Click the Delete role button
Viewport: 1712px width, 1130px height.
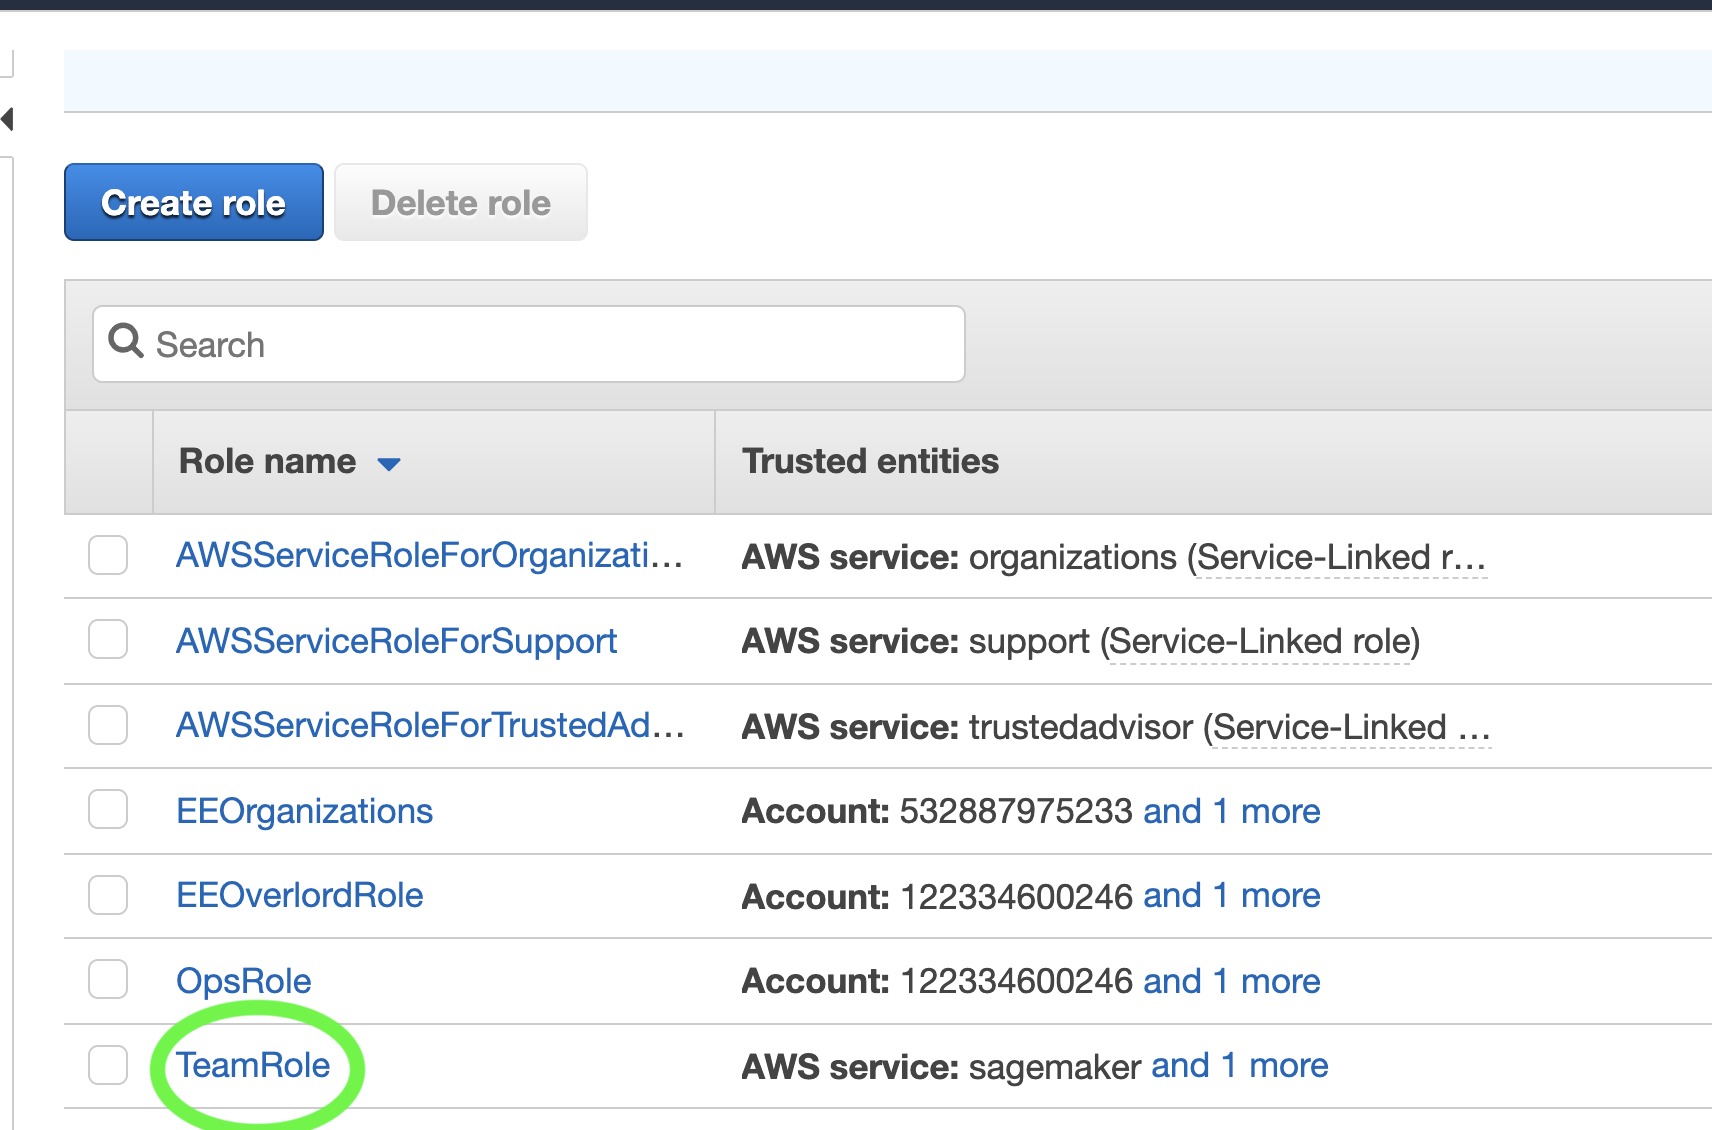[461, 202]
